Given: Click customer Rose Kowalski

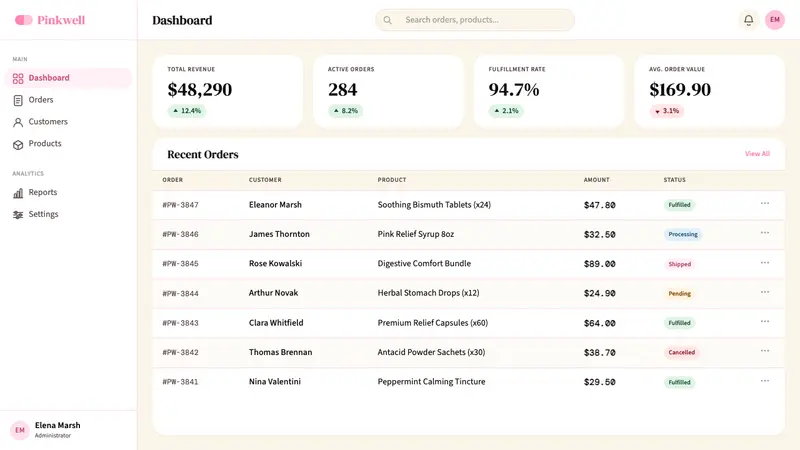Looking at the screenshot, I should click(276, 264).
